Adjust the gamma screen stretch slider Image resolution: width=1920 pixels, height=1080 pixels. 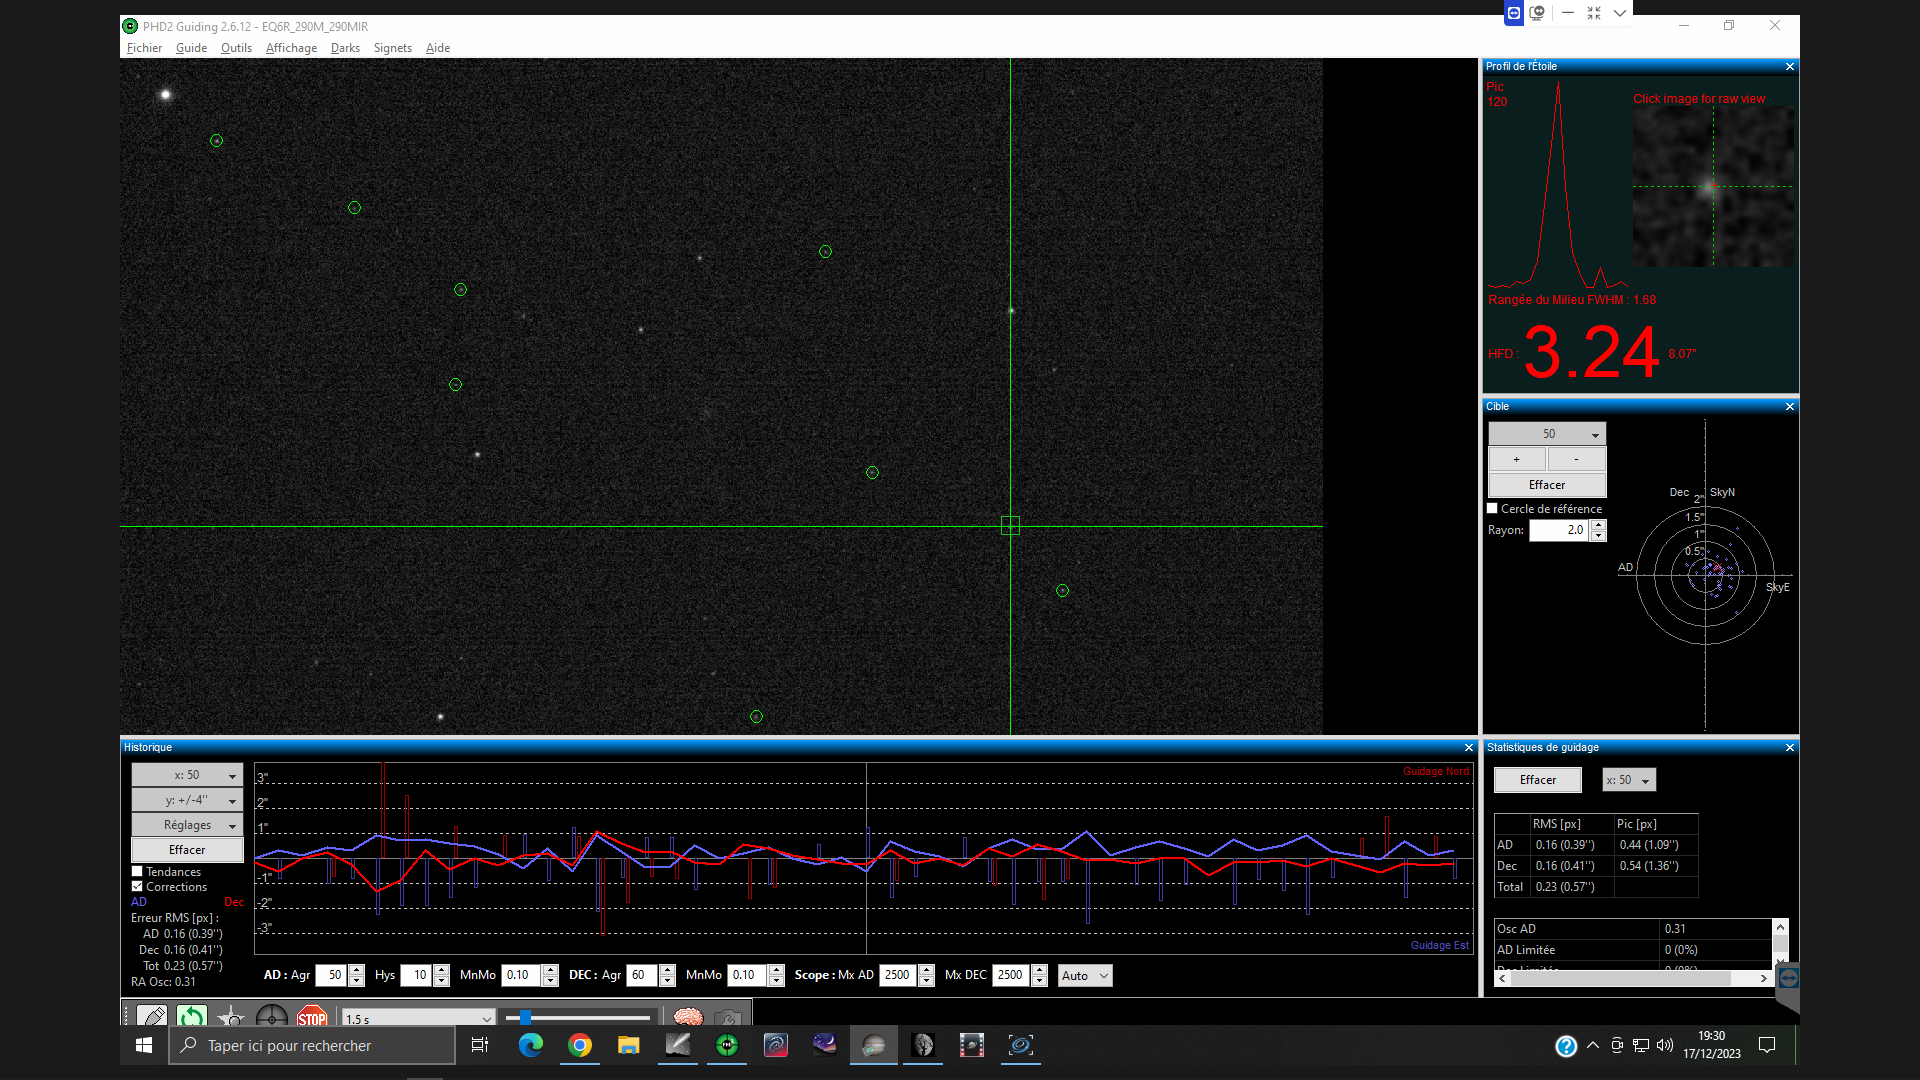pyautogui.click(x=578, y=1018)
